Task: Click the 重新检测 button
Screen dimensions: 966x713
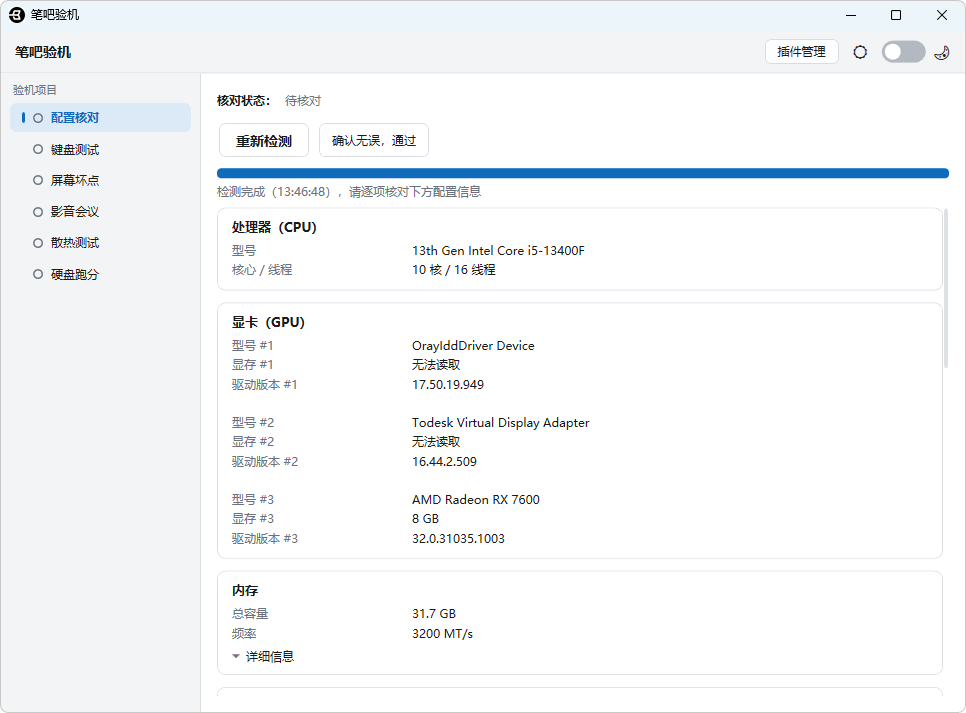Action: pyautogui.click(x=264, y=141)
